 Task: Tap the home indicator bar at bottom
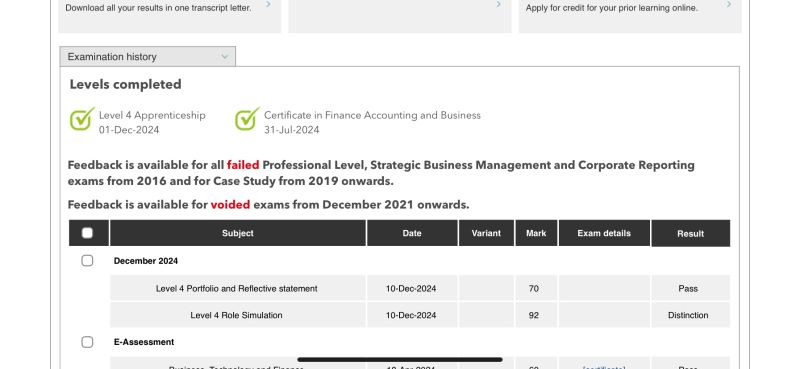tap(400, 360)
